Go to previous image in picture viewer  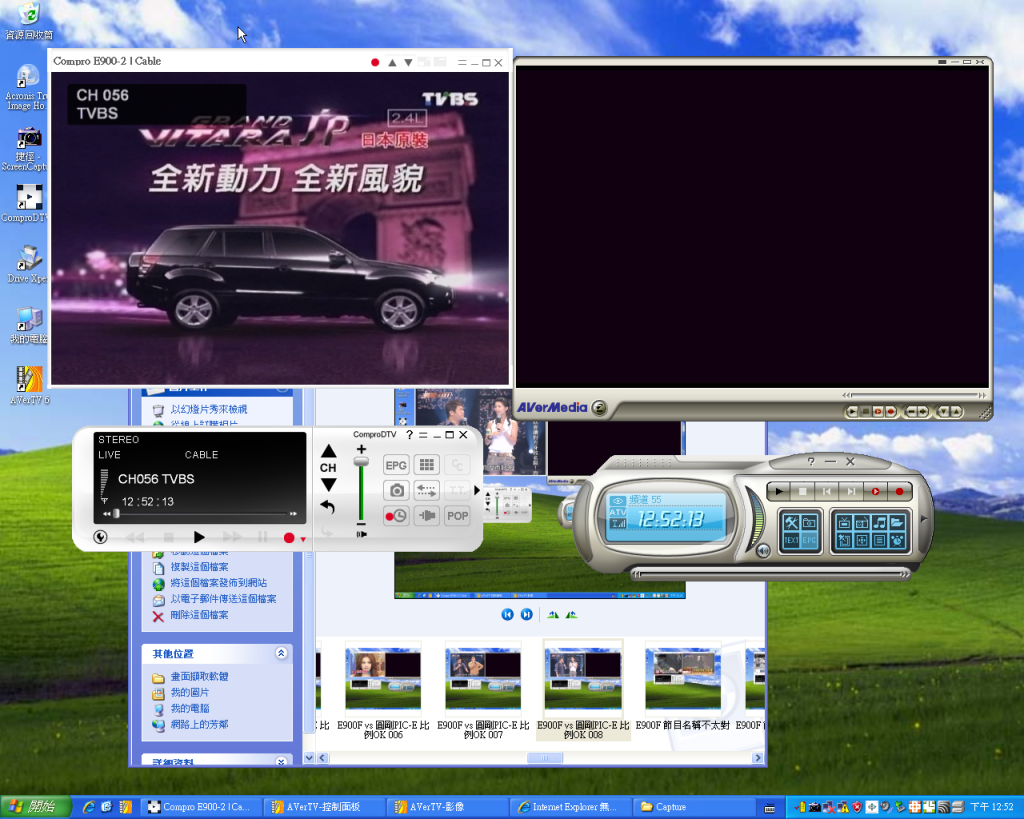[x=507, y=615]
